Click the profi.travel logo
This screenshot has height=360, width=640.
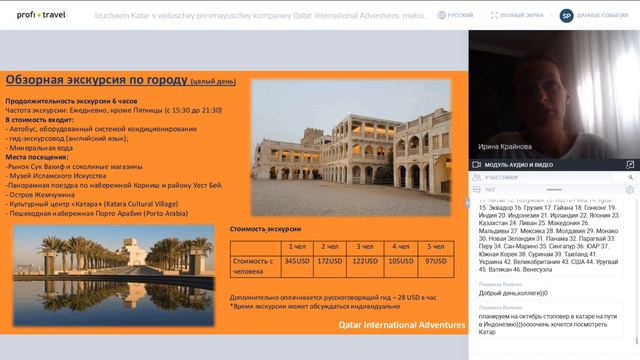point(41,15)
